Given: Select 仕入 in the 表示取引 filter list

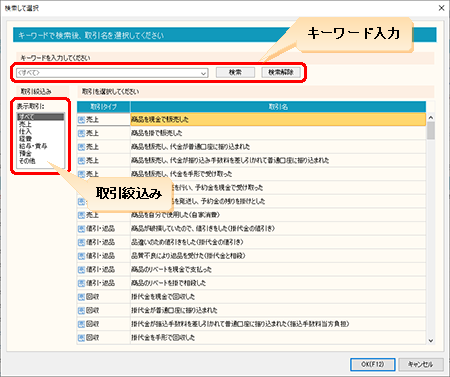Looking at the screenshot, I should click(40, 131).
